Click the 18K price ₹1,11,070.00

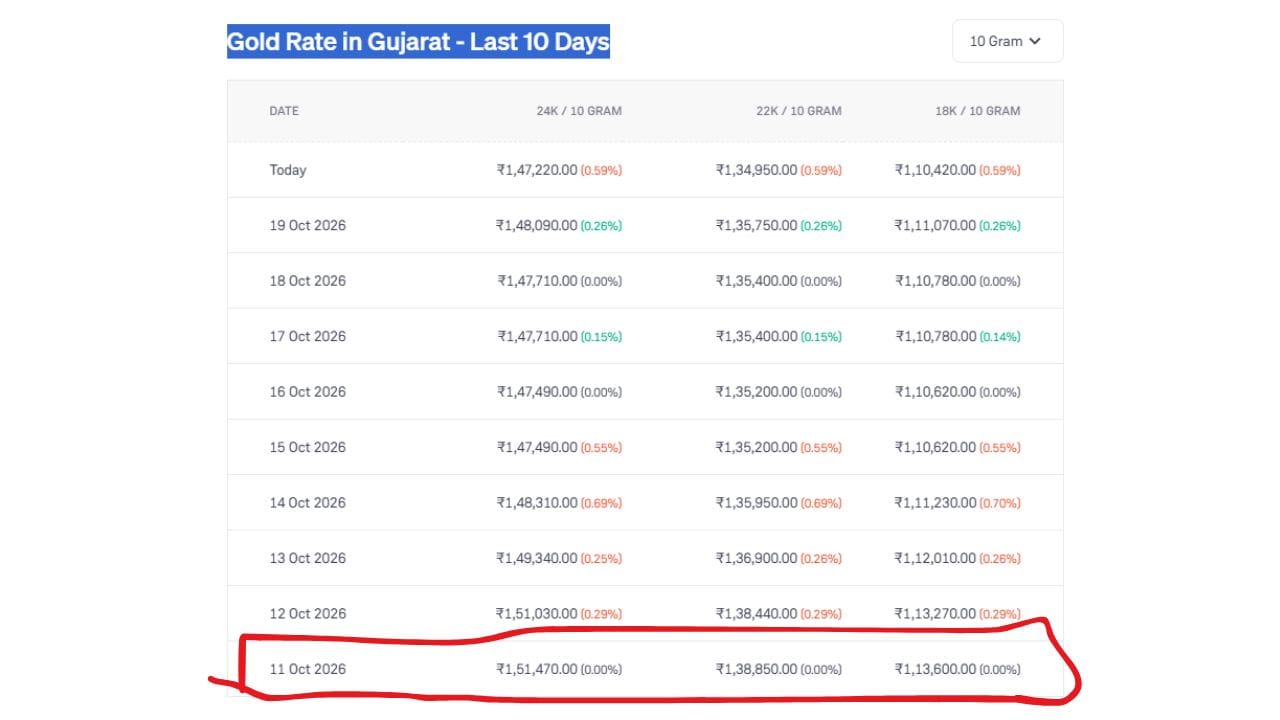pos(935,225)
